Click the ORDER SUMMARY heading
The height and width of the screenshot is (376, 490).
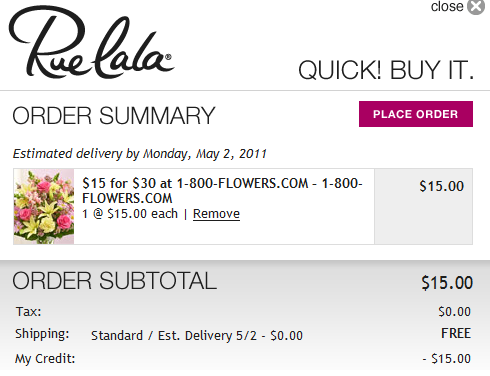[114, 116]
